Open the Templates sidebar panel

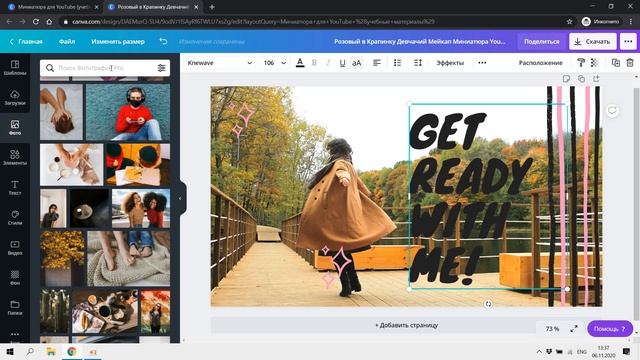(x=15, y=68)
